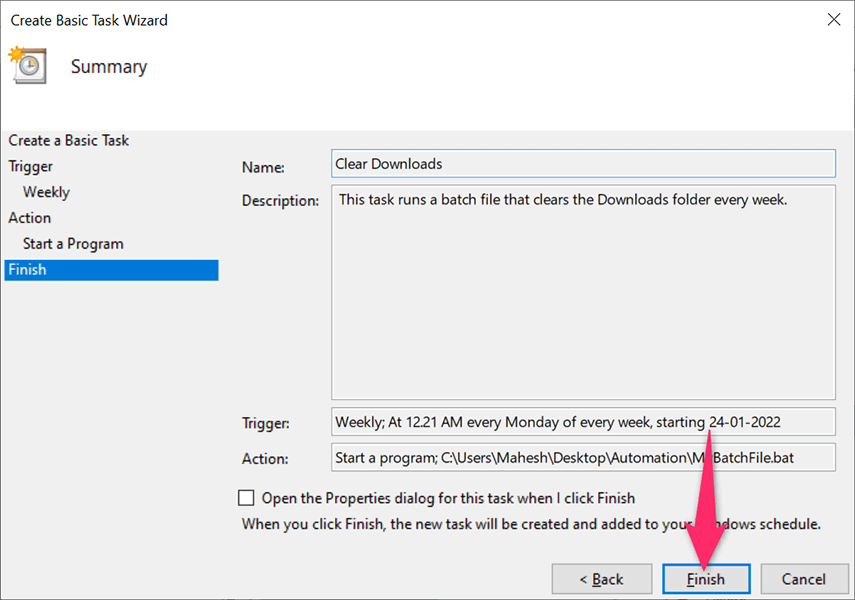Cancel the wizard
Viewport: 855px width, 600px height.
[x=803, y=579]
